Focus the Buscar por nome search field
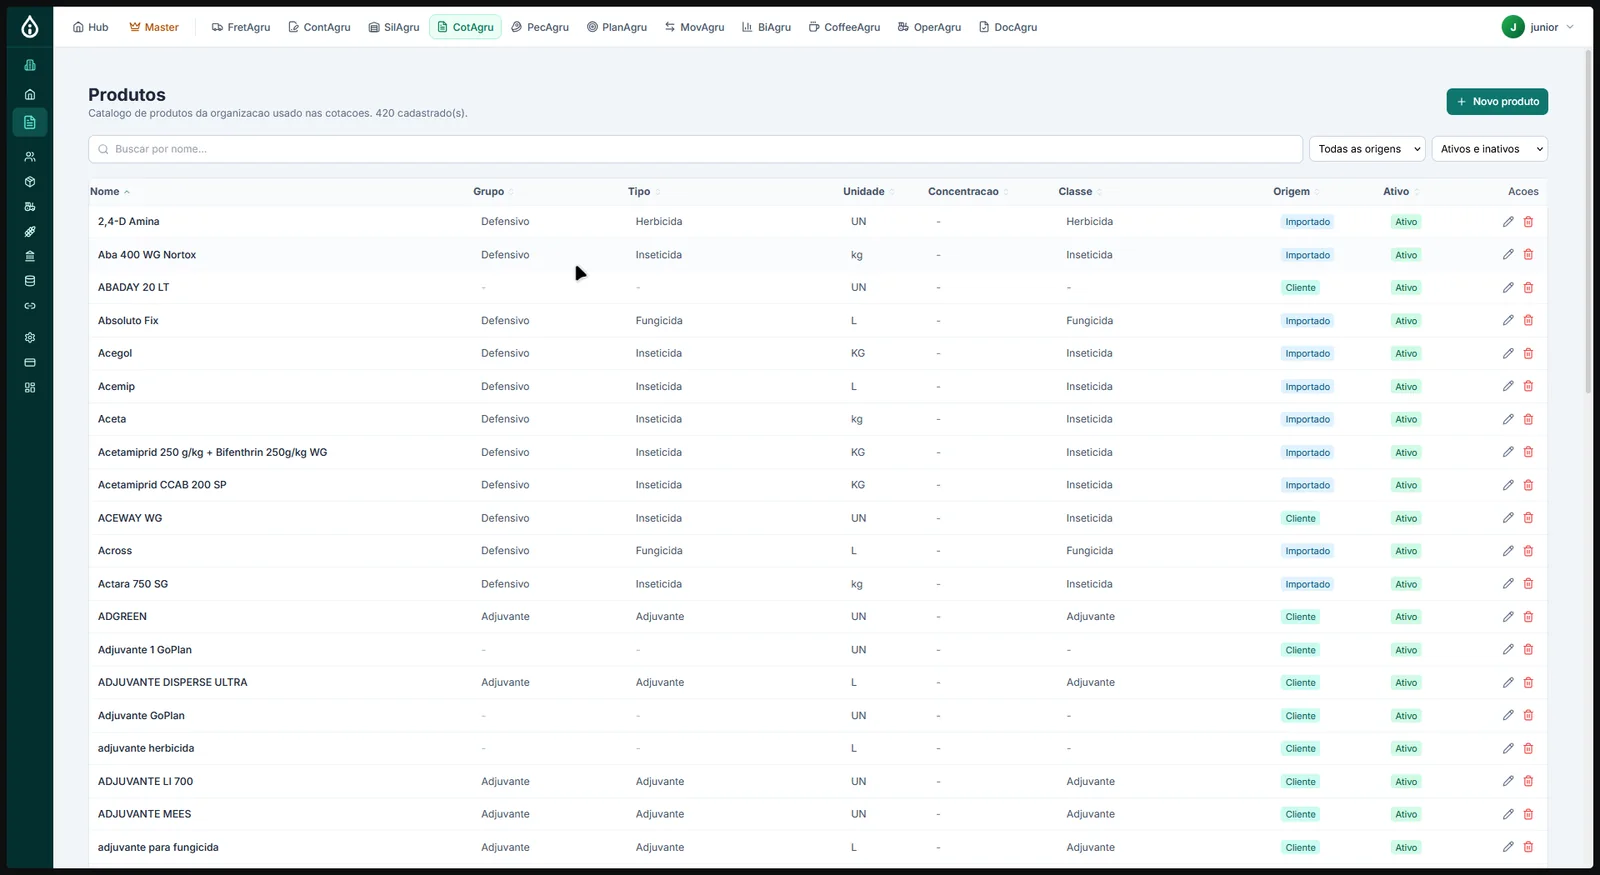1600x875 pixels. [x=695, y=149]
